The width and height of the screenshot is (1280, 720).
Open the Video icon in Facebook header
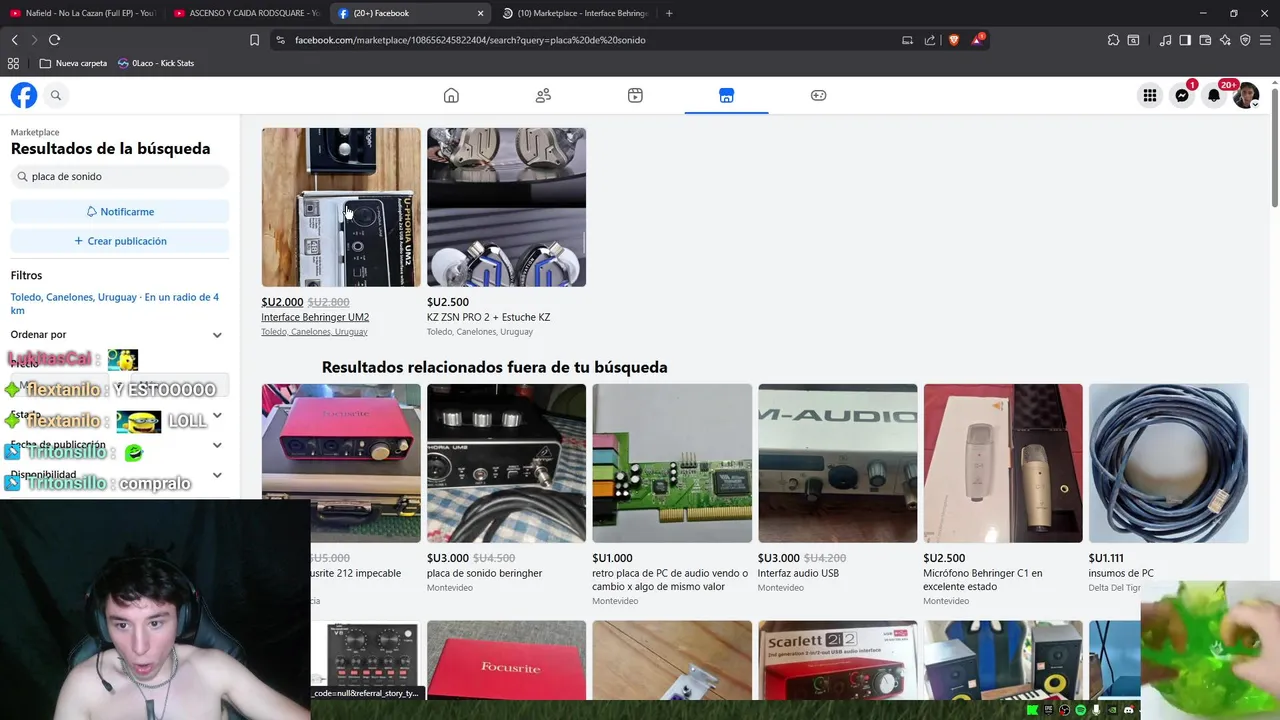tap(635, 95)
